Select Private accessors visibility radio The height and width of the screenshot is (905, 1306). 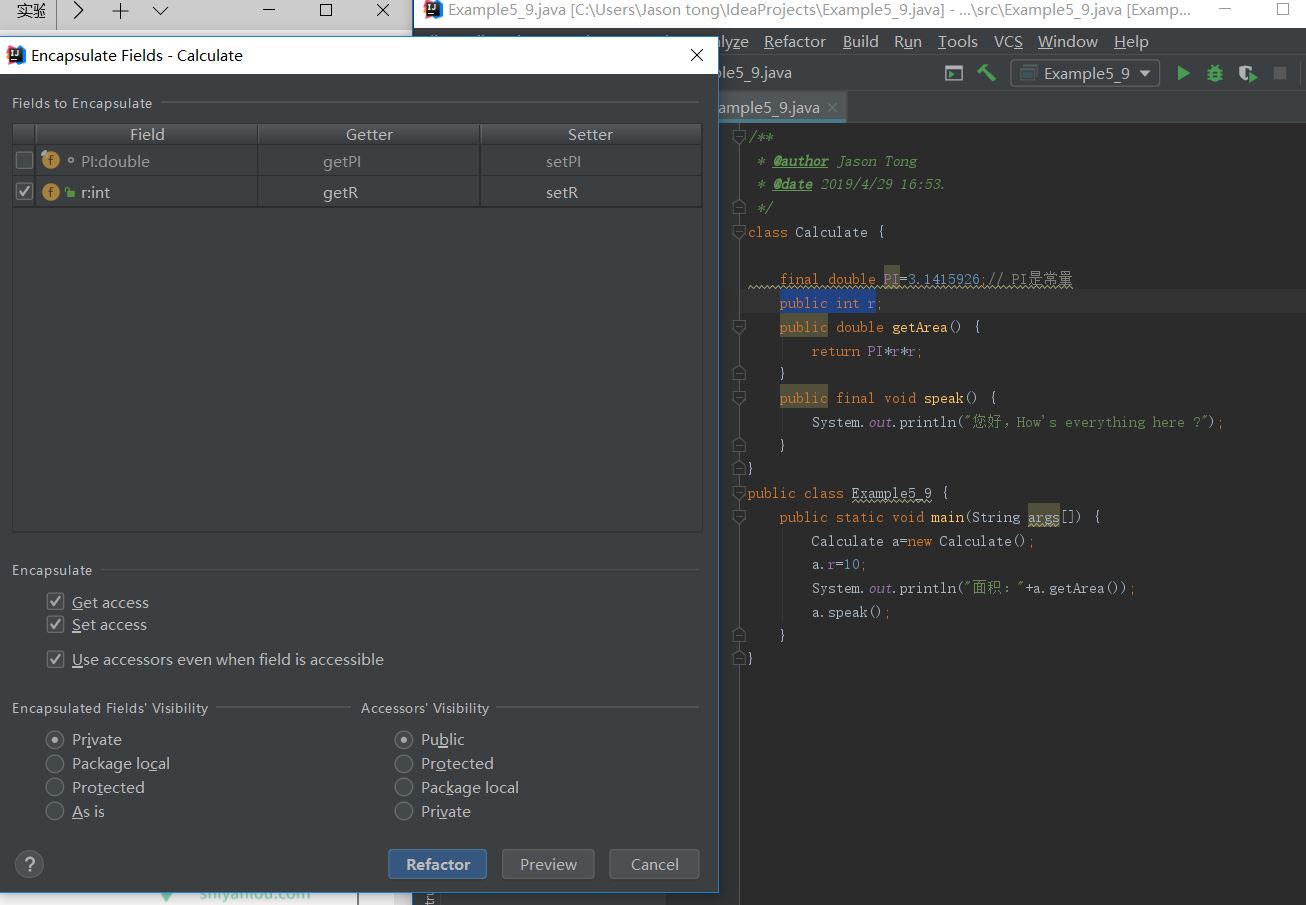[404, 811]
